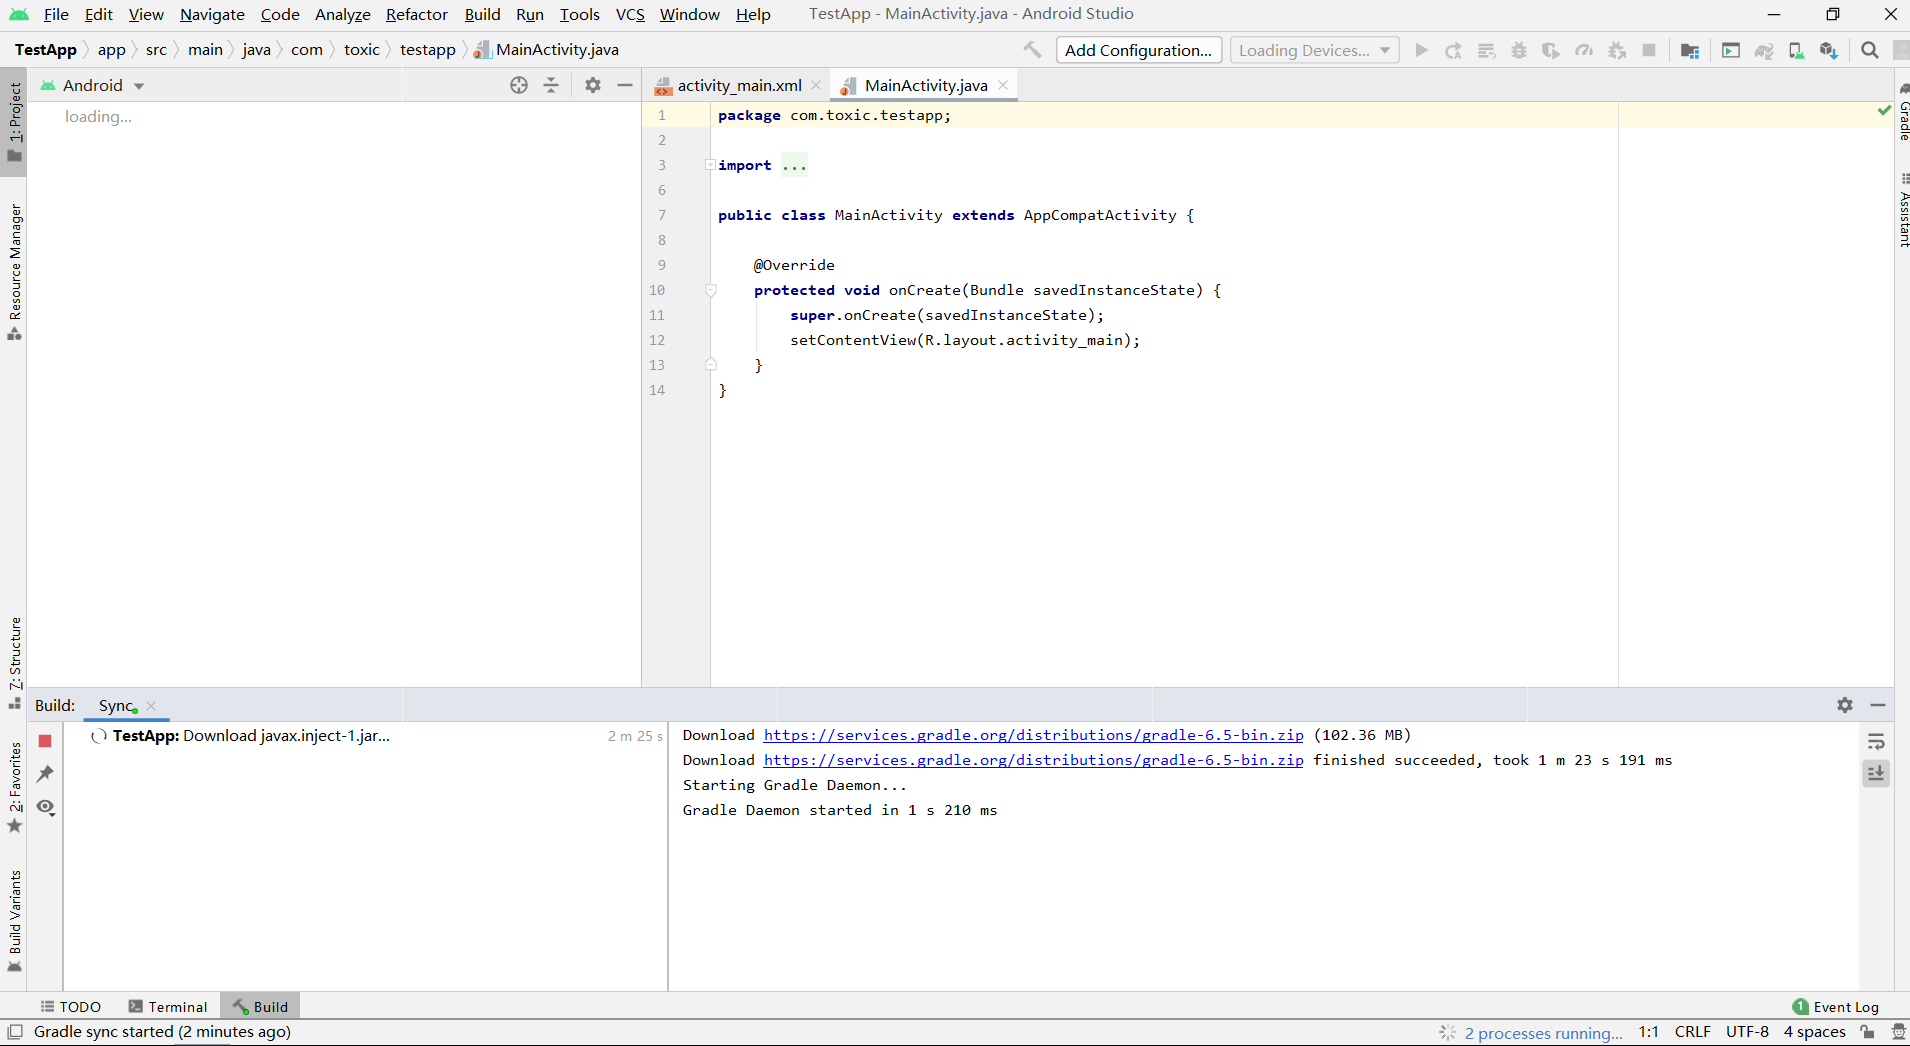Open the AVD Manager phone icon
This screenshot has width=1910, height=1046.
[x=1797, y=50]
